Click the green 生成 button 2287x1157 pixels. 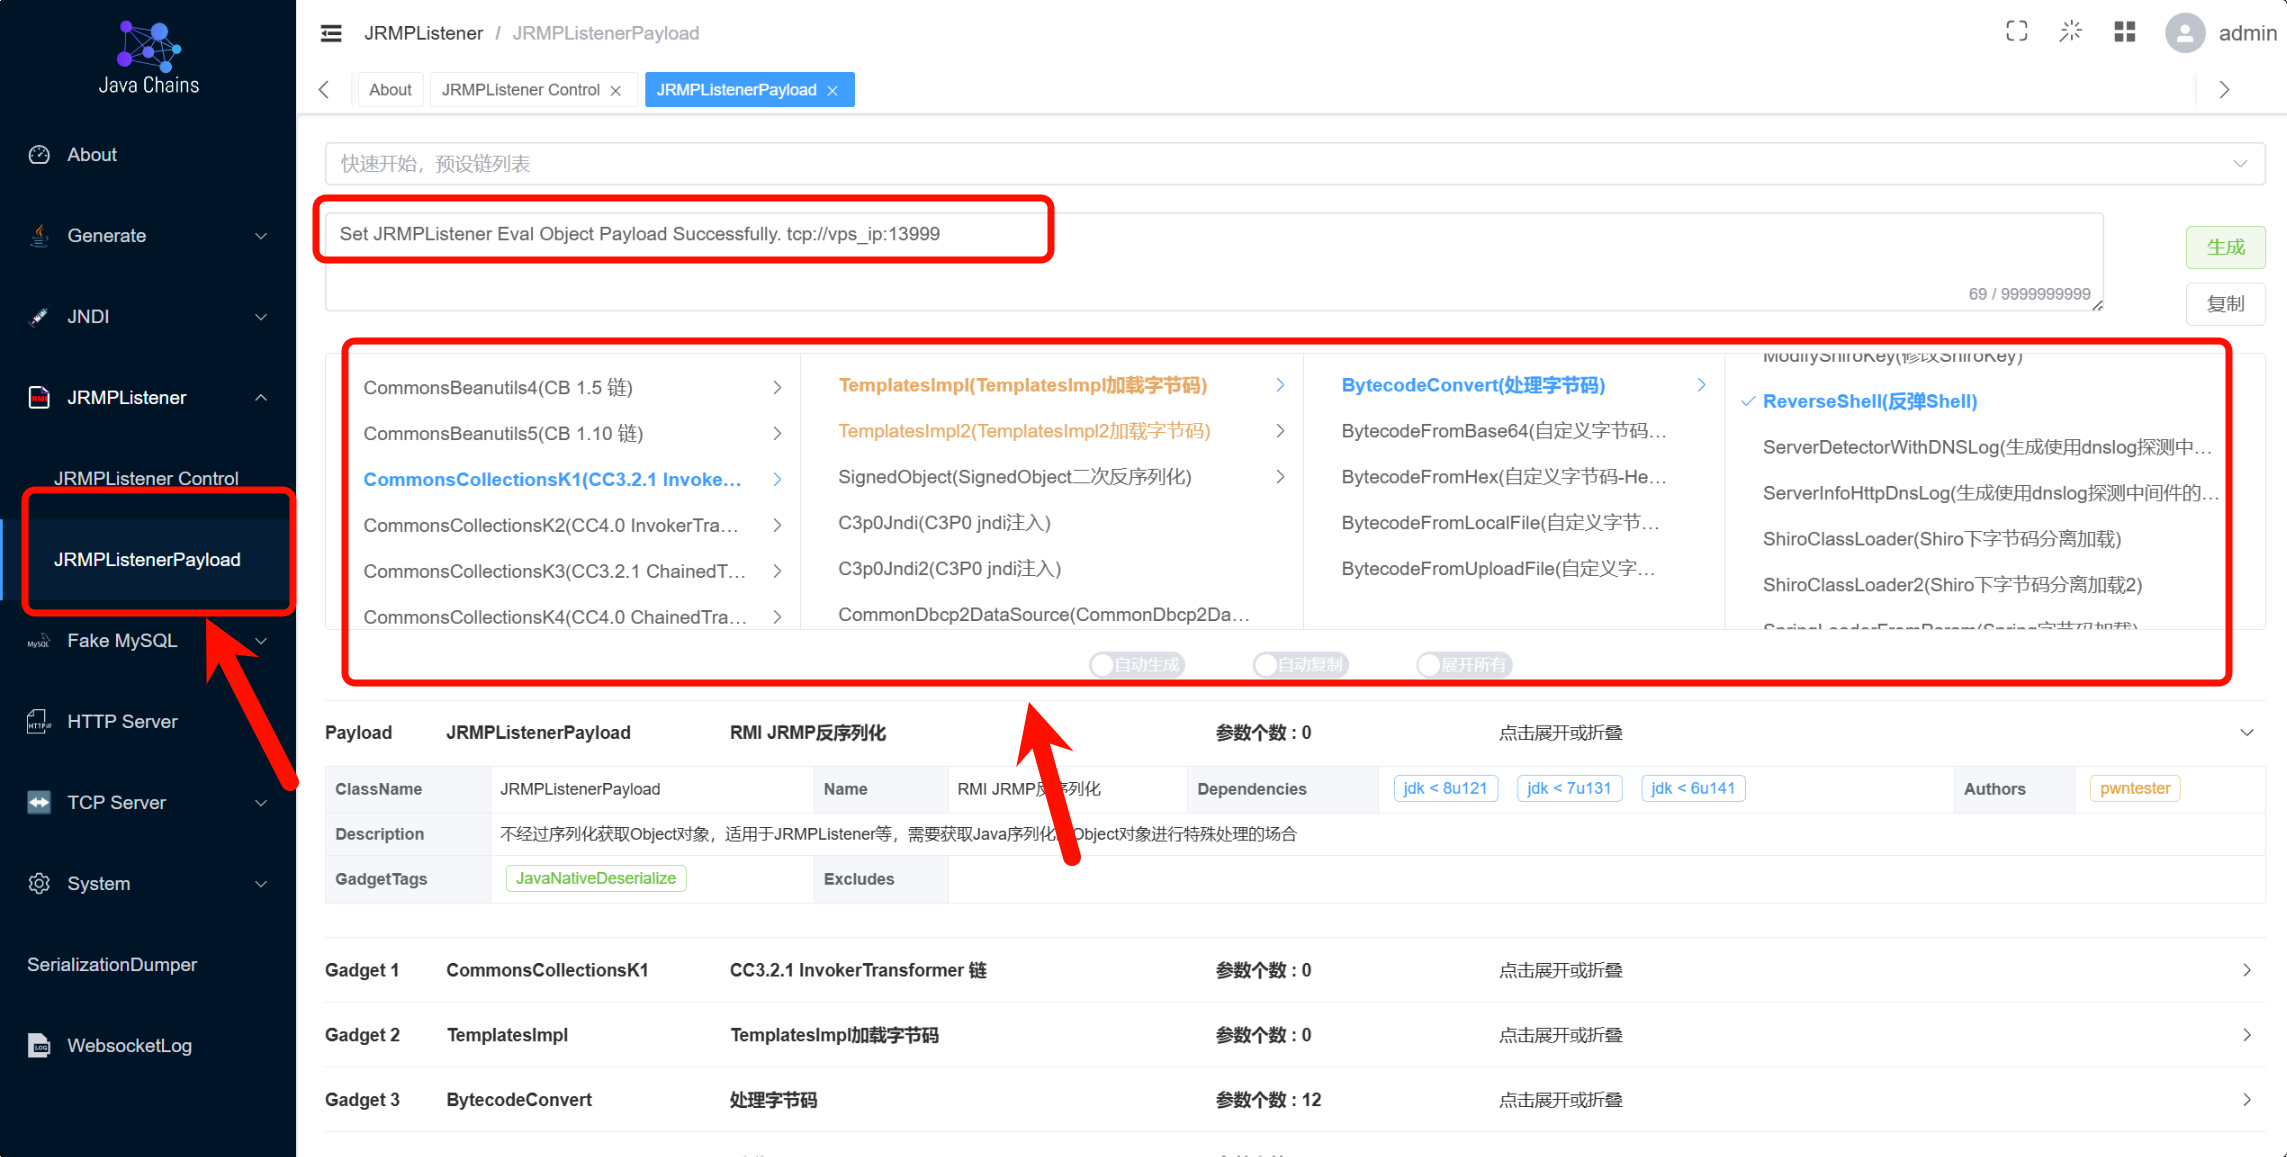(2225, 247)
